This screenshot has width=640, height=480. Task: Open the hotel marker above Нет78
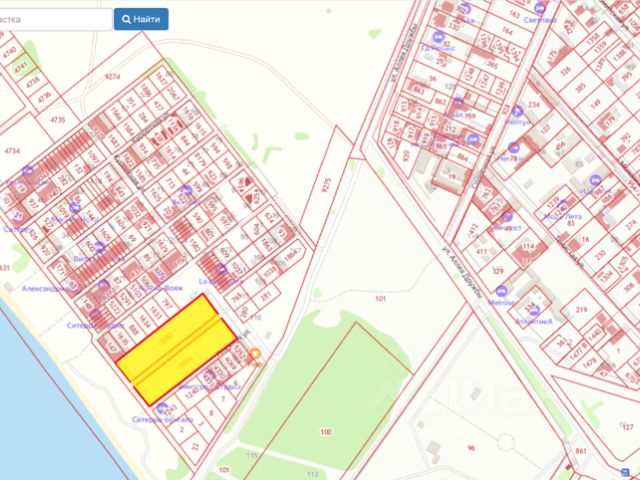(513, 147)
